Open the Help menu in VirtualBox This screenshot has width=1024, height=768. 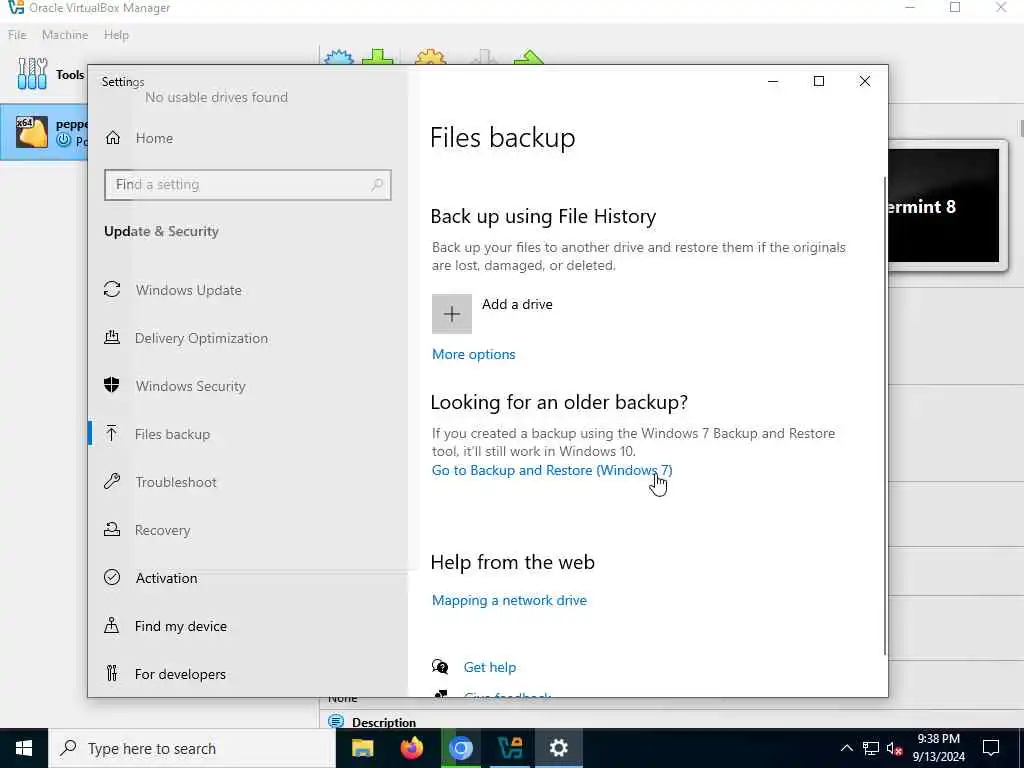click(x=116, y=35)
